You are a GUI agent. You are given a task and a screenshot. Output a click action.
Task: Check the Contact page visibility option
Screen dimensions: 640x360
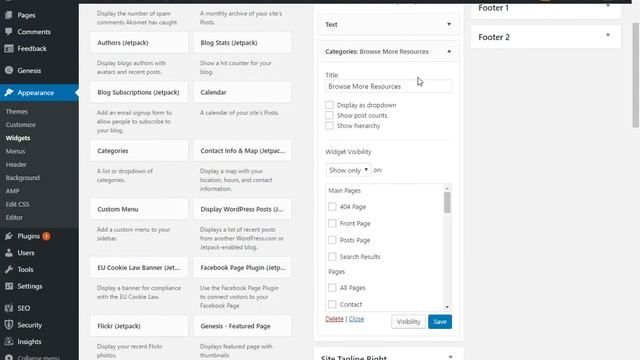click(332, 304)
